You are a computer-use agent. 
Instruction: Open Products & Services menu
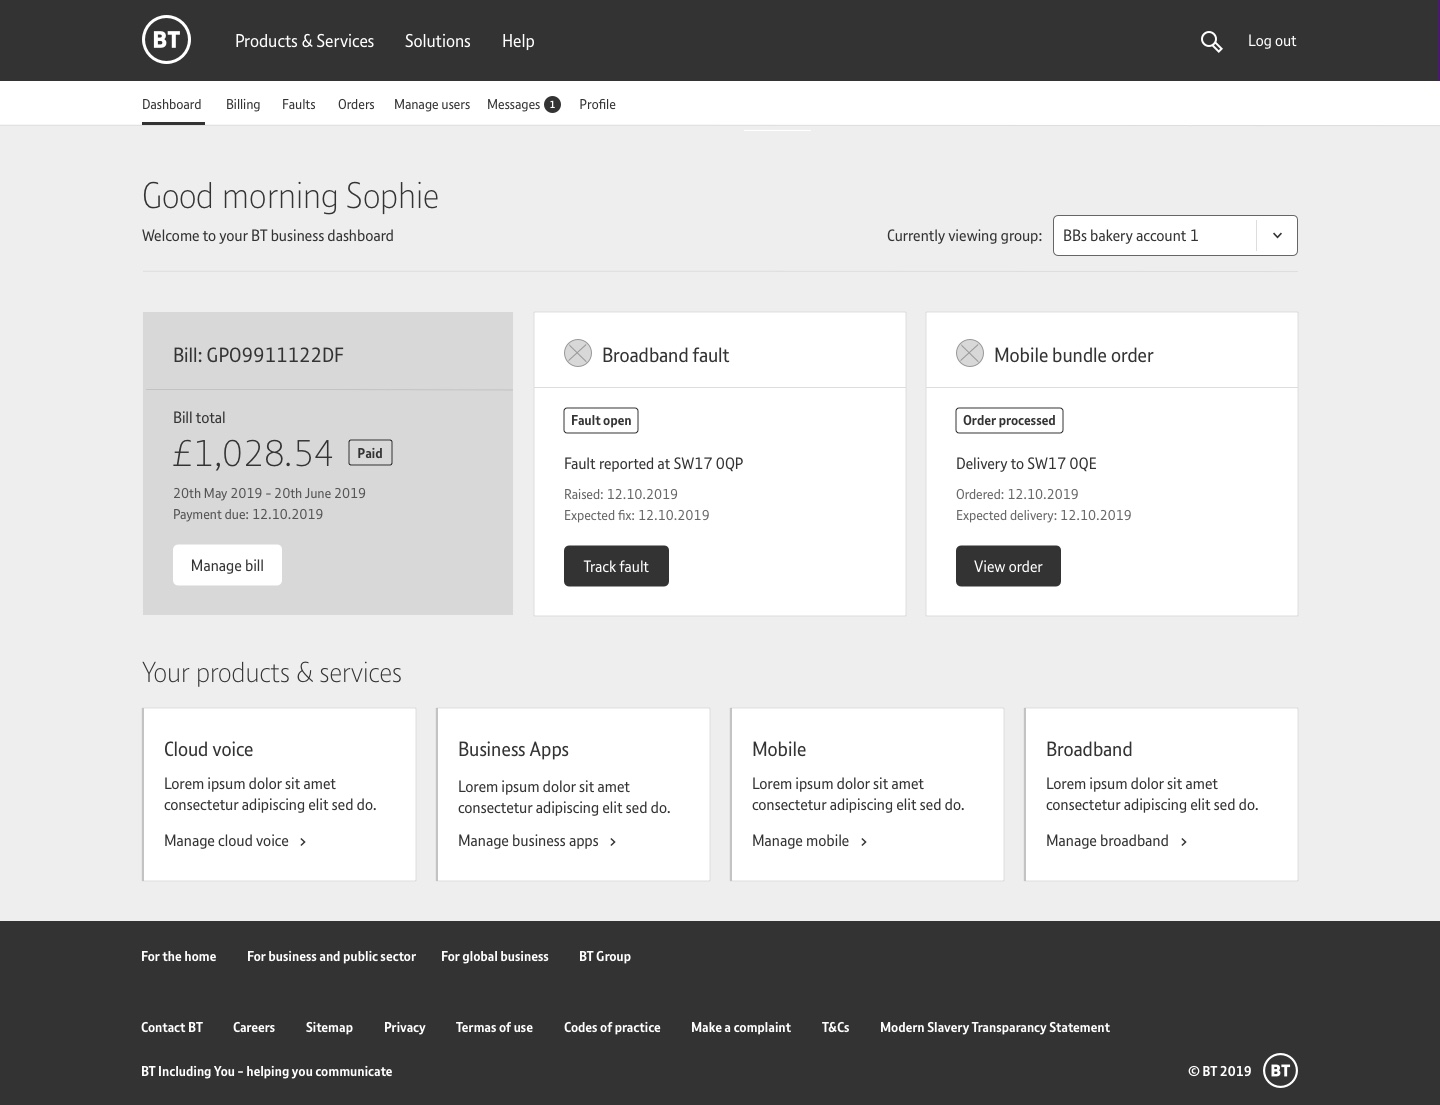[x=304, y=41]
